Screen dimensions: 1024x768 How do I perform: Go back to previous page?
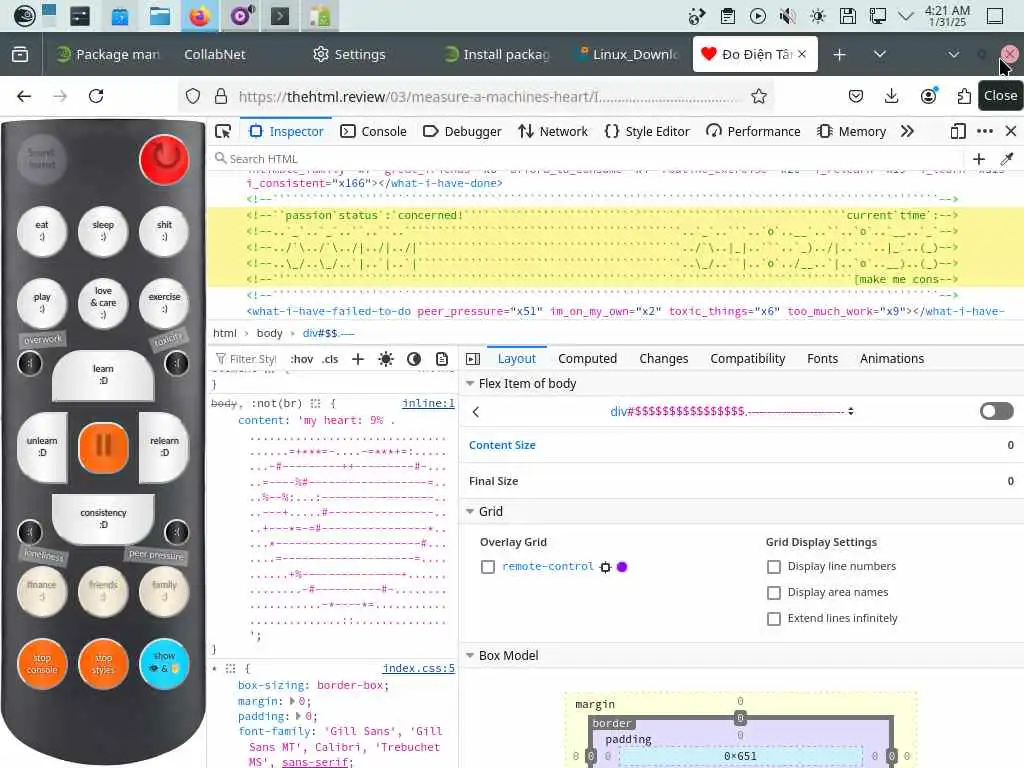pos(24,97)
